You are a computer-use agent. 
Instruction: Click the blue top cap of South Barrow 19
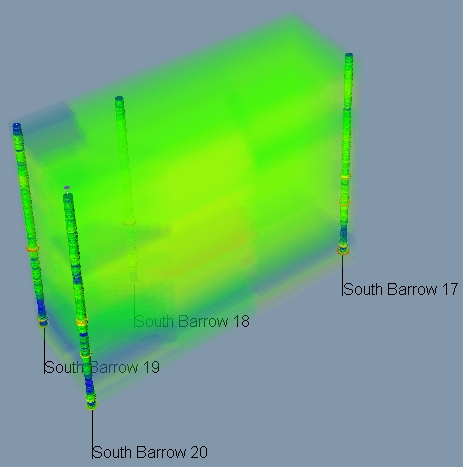(17, 126)
